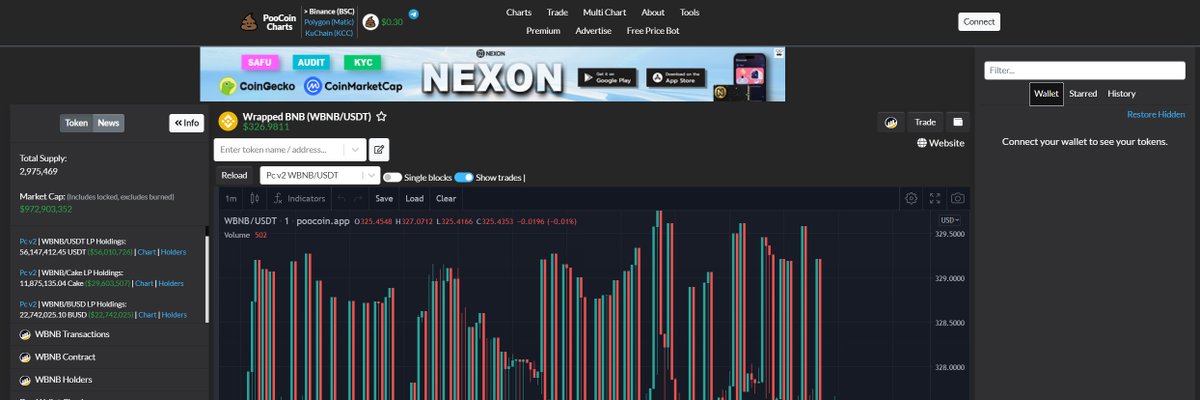Switch to the Polygon (Matic) network
Image resolution: width=1200 pixels, height=400 pixels.
pos(329,22)
